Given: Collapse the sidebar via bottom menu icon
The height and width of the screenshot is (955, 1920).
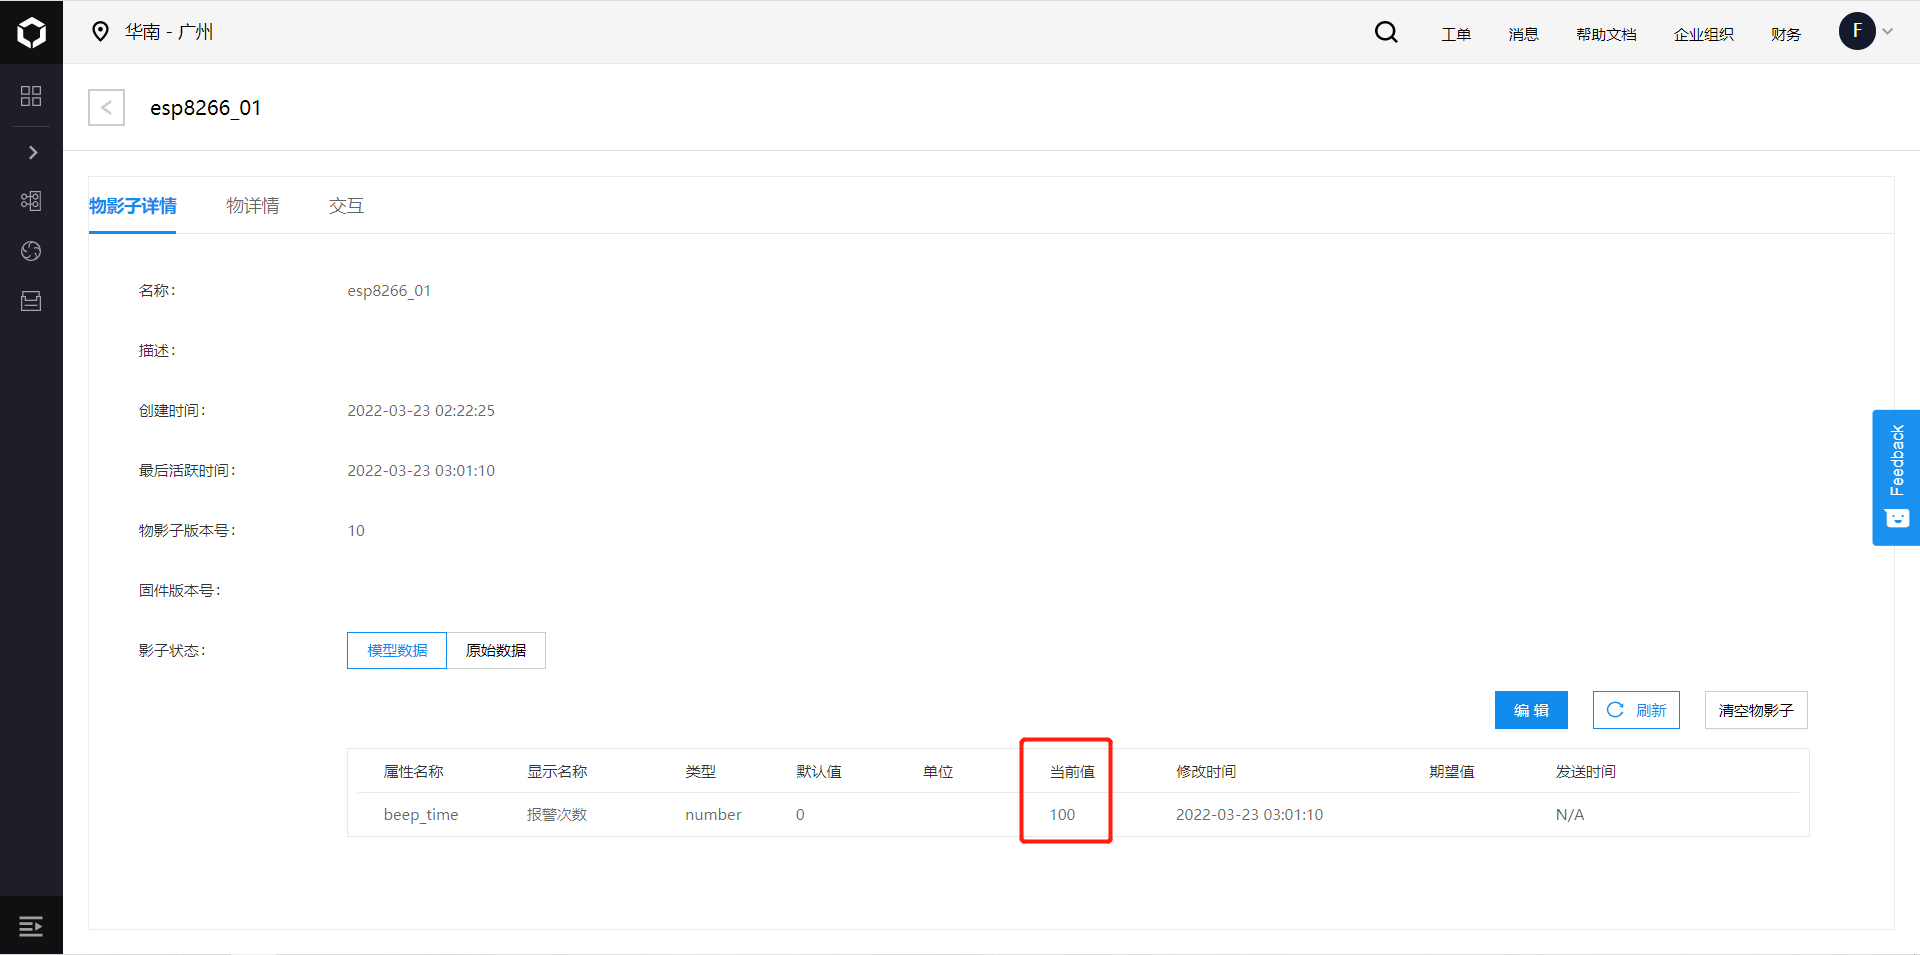Looking at the screenshot, I should point(31,925).
